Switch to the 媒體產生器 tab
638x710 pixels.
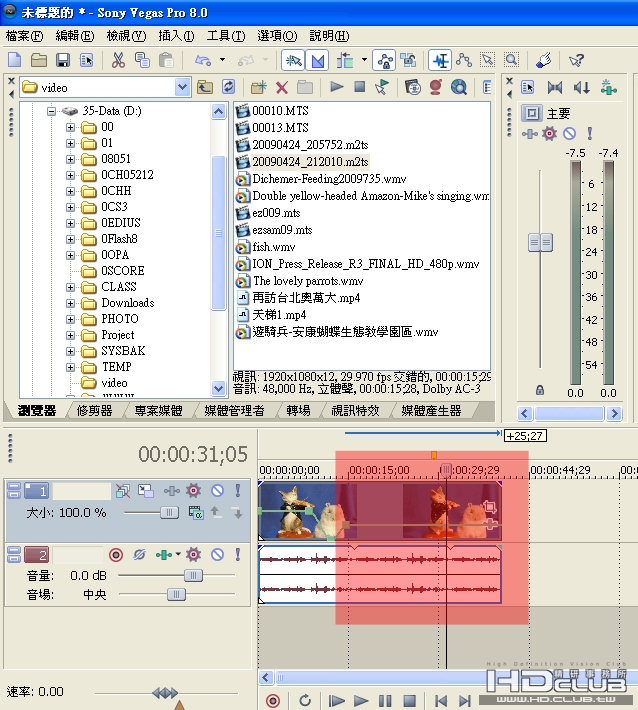[431, 410]
